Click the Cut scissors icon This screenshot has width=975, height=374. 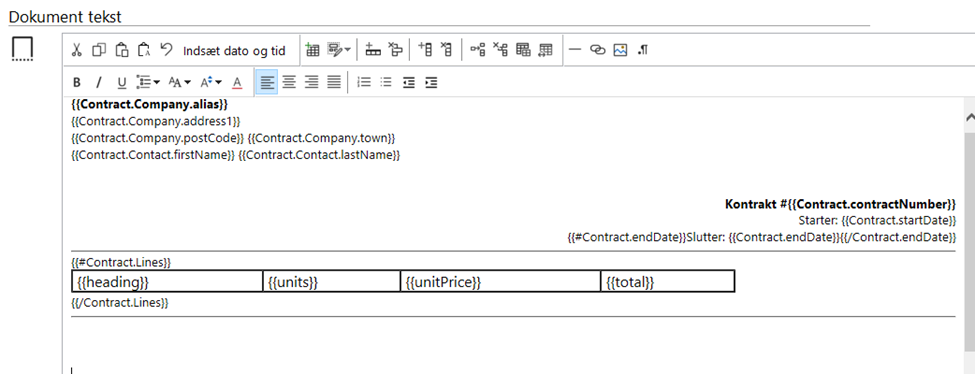76,50
